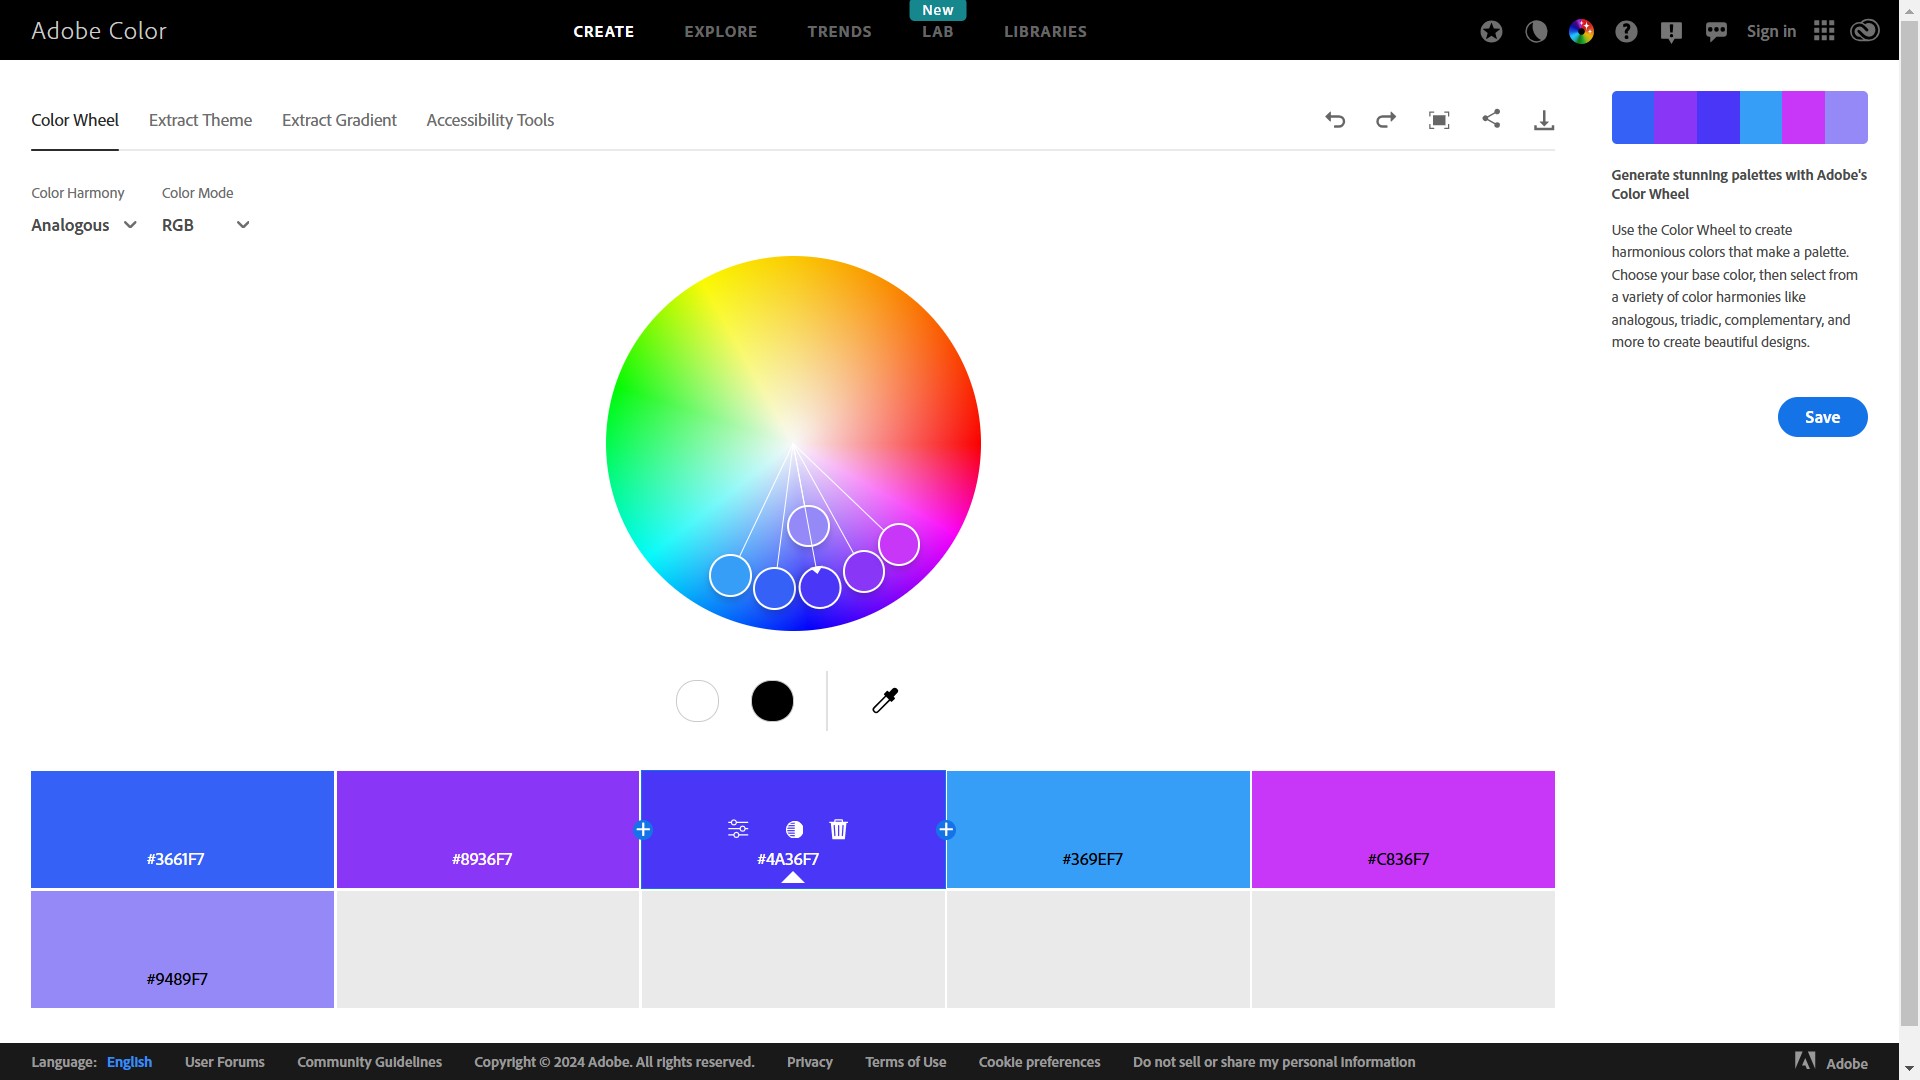Viewport: 1920px width, 1080px height.
Task: Open the help question mark icon
Action: coord(1626,31)
